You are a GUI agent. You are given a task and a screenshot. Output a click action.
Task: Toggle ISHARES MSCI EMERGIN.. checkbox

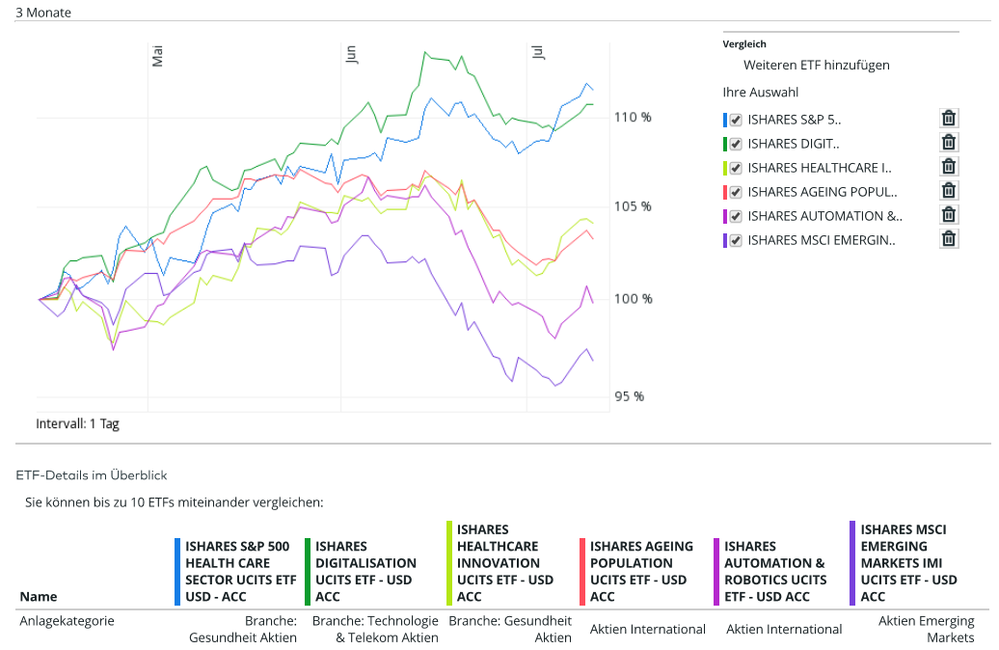tap(736, 240)
